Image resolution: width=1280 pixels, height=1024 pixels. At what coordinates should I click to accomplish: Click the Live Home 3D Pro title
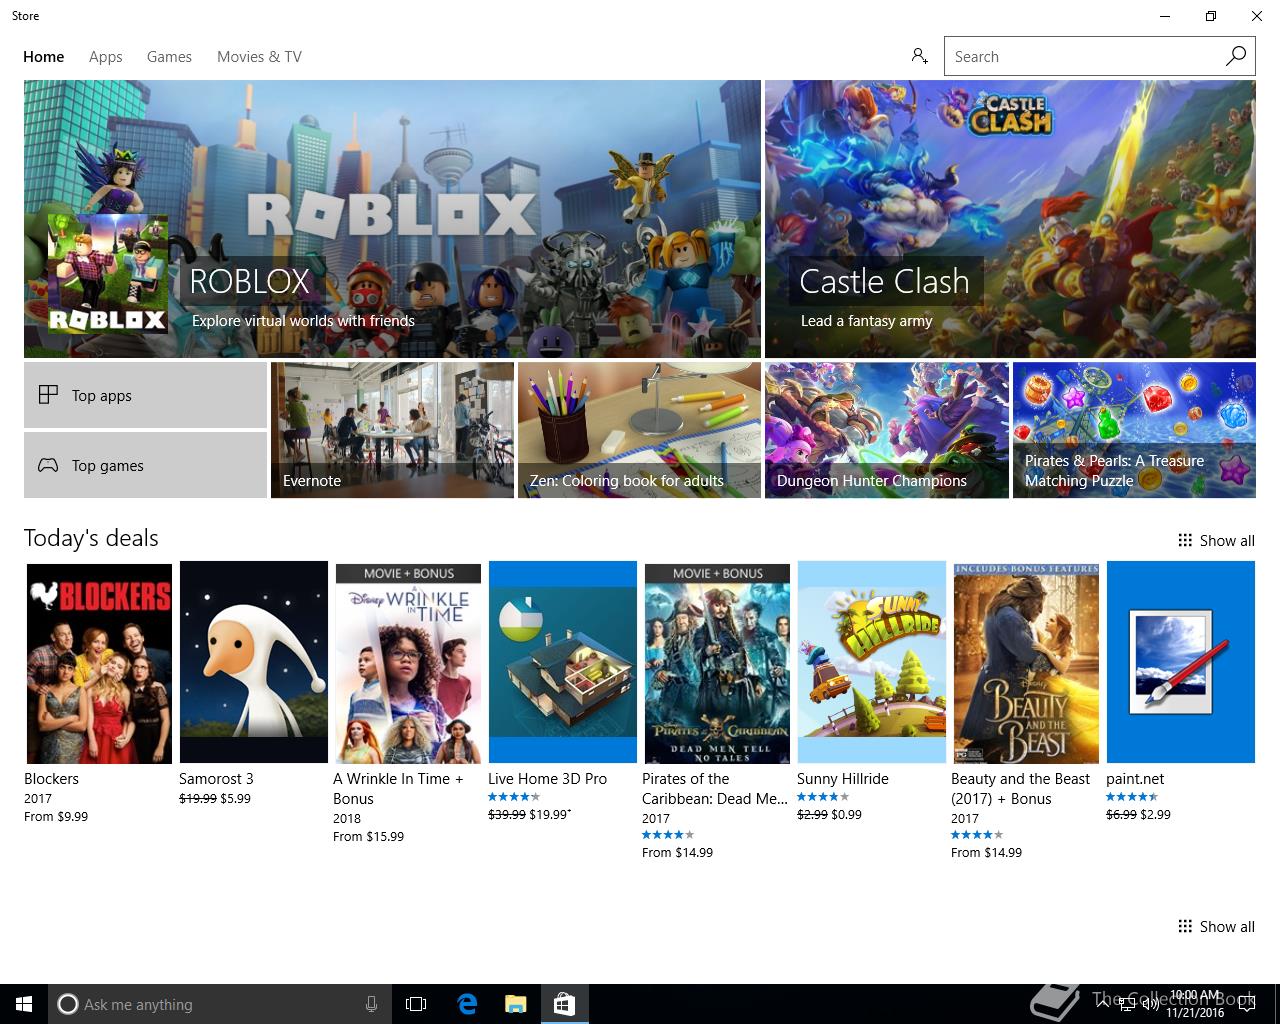[x=547, y=778]
